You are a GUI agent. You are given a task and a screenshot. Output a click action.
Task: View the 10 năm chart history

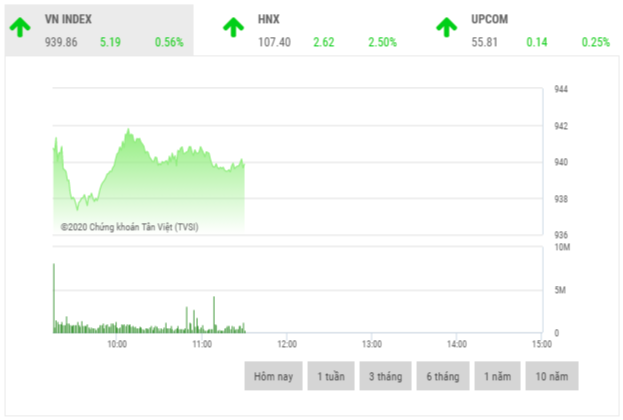click(x=551, y=376)
